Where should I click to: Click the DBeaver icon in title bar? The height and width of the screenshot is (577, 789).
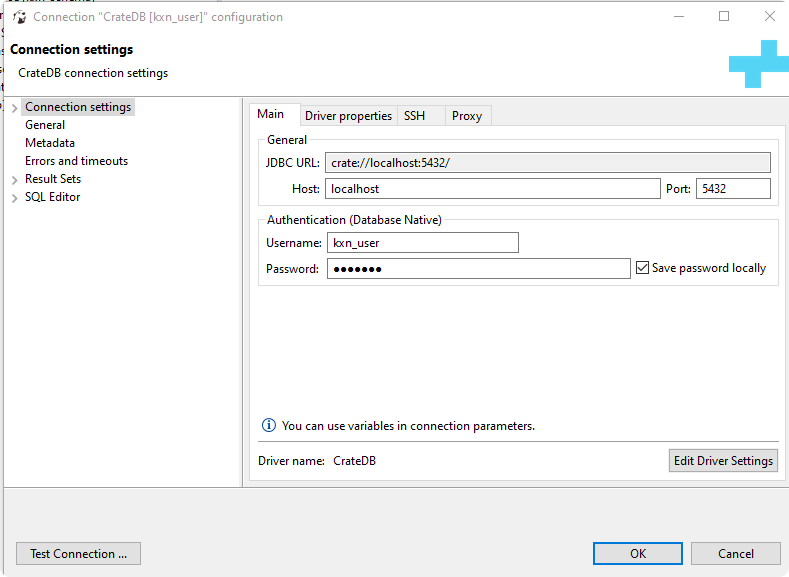20,17
